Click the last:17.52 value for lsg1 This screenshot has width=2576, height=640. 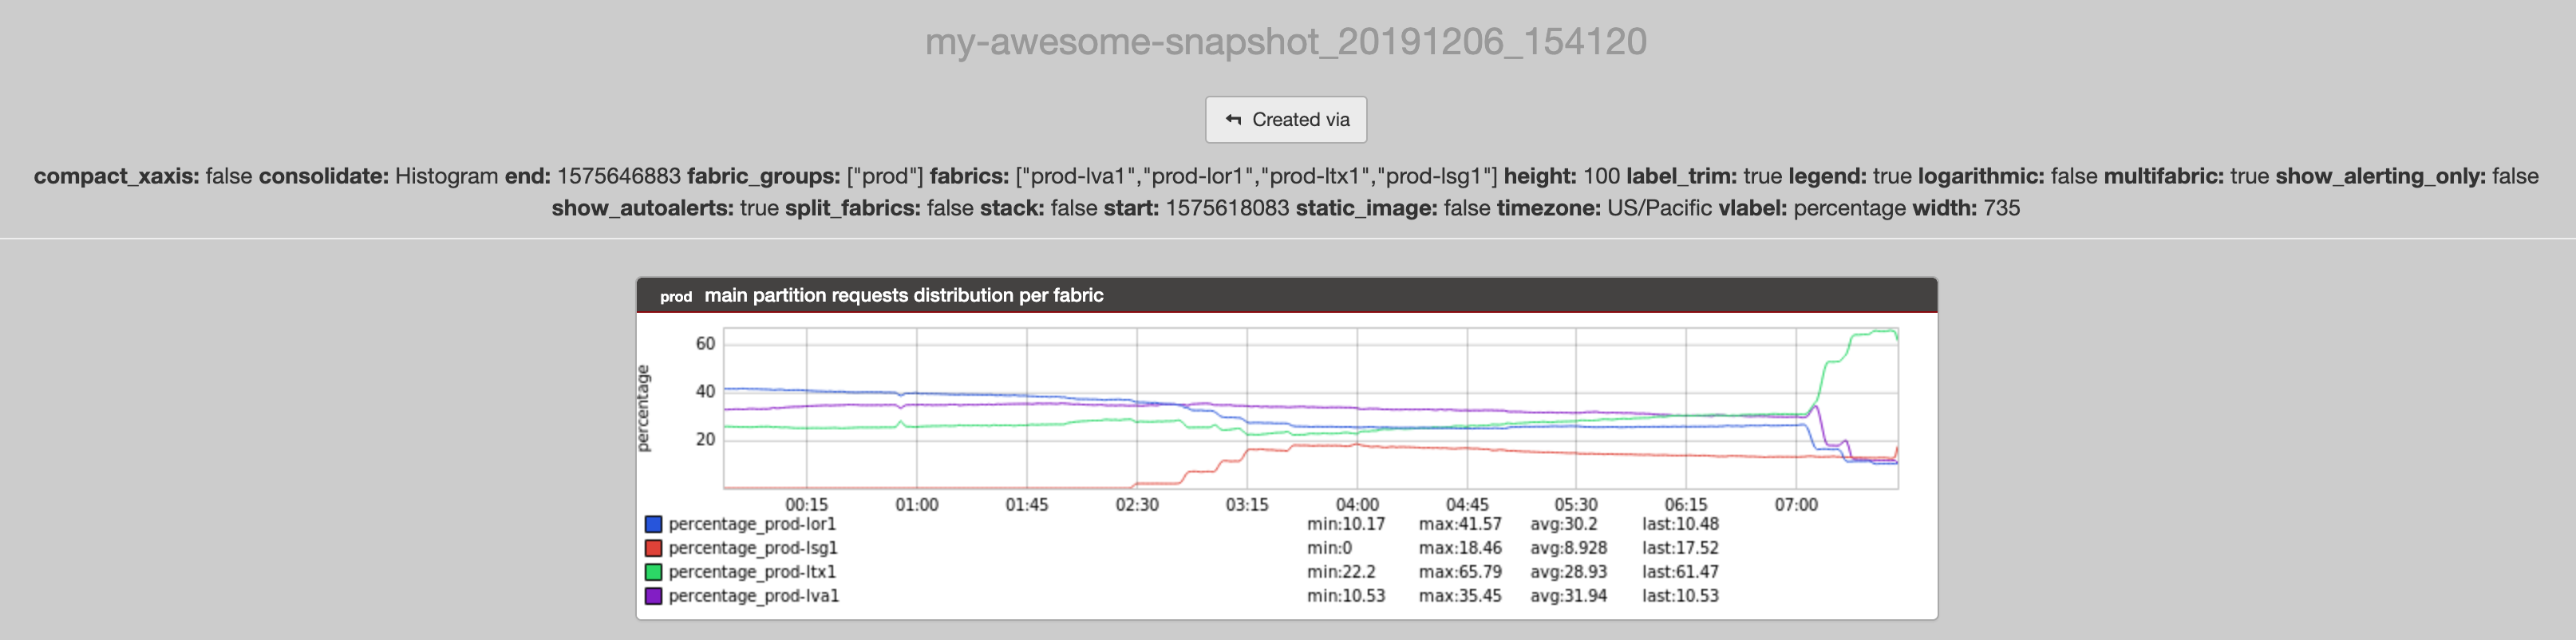[x=1680, y=548]
